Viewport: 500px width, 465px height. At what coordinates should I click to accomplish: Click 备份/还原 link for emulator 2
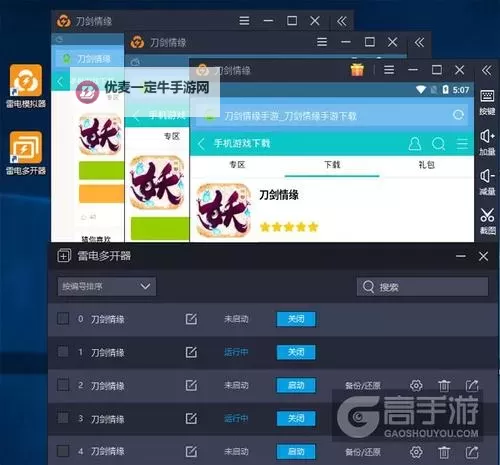coord(363,386)
